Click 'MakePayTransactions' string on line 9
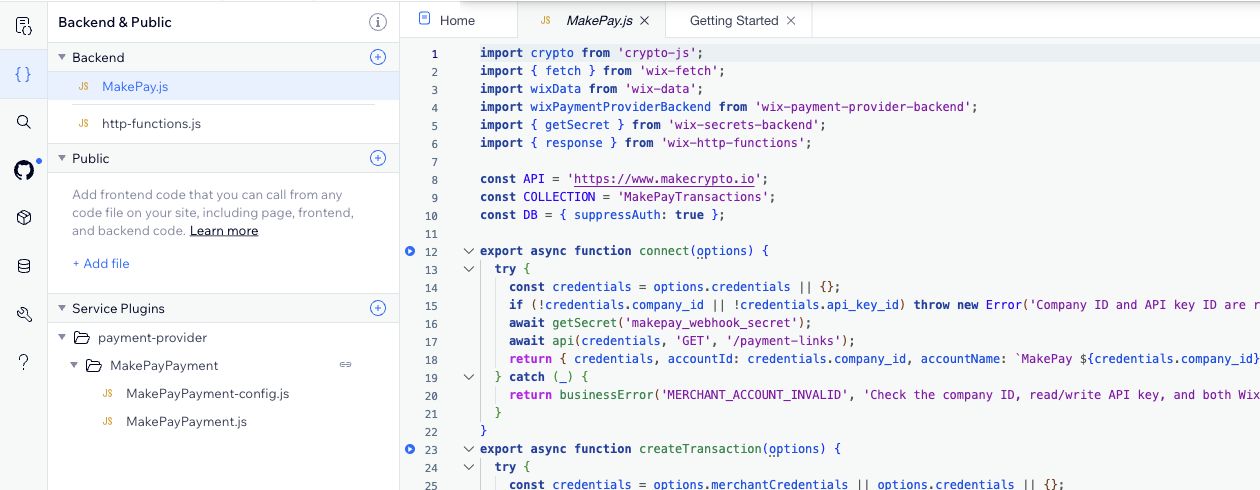This screenshot has width=1260, height=490. 693,197
